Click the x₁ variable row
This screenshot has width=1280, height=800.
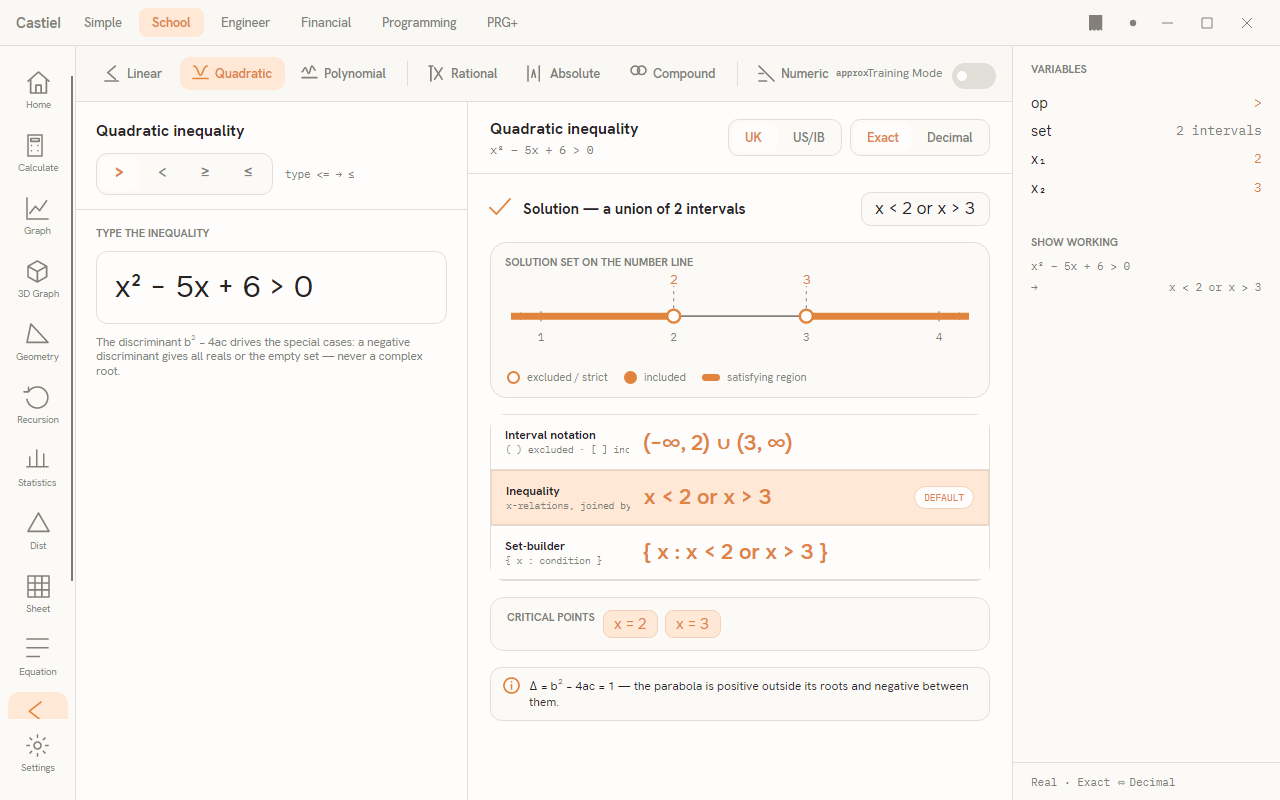pyautogui.click(x=1146, y=159)
